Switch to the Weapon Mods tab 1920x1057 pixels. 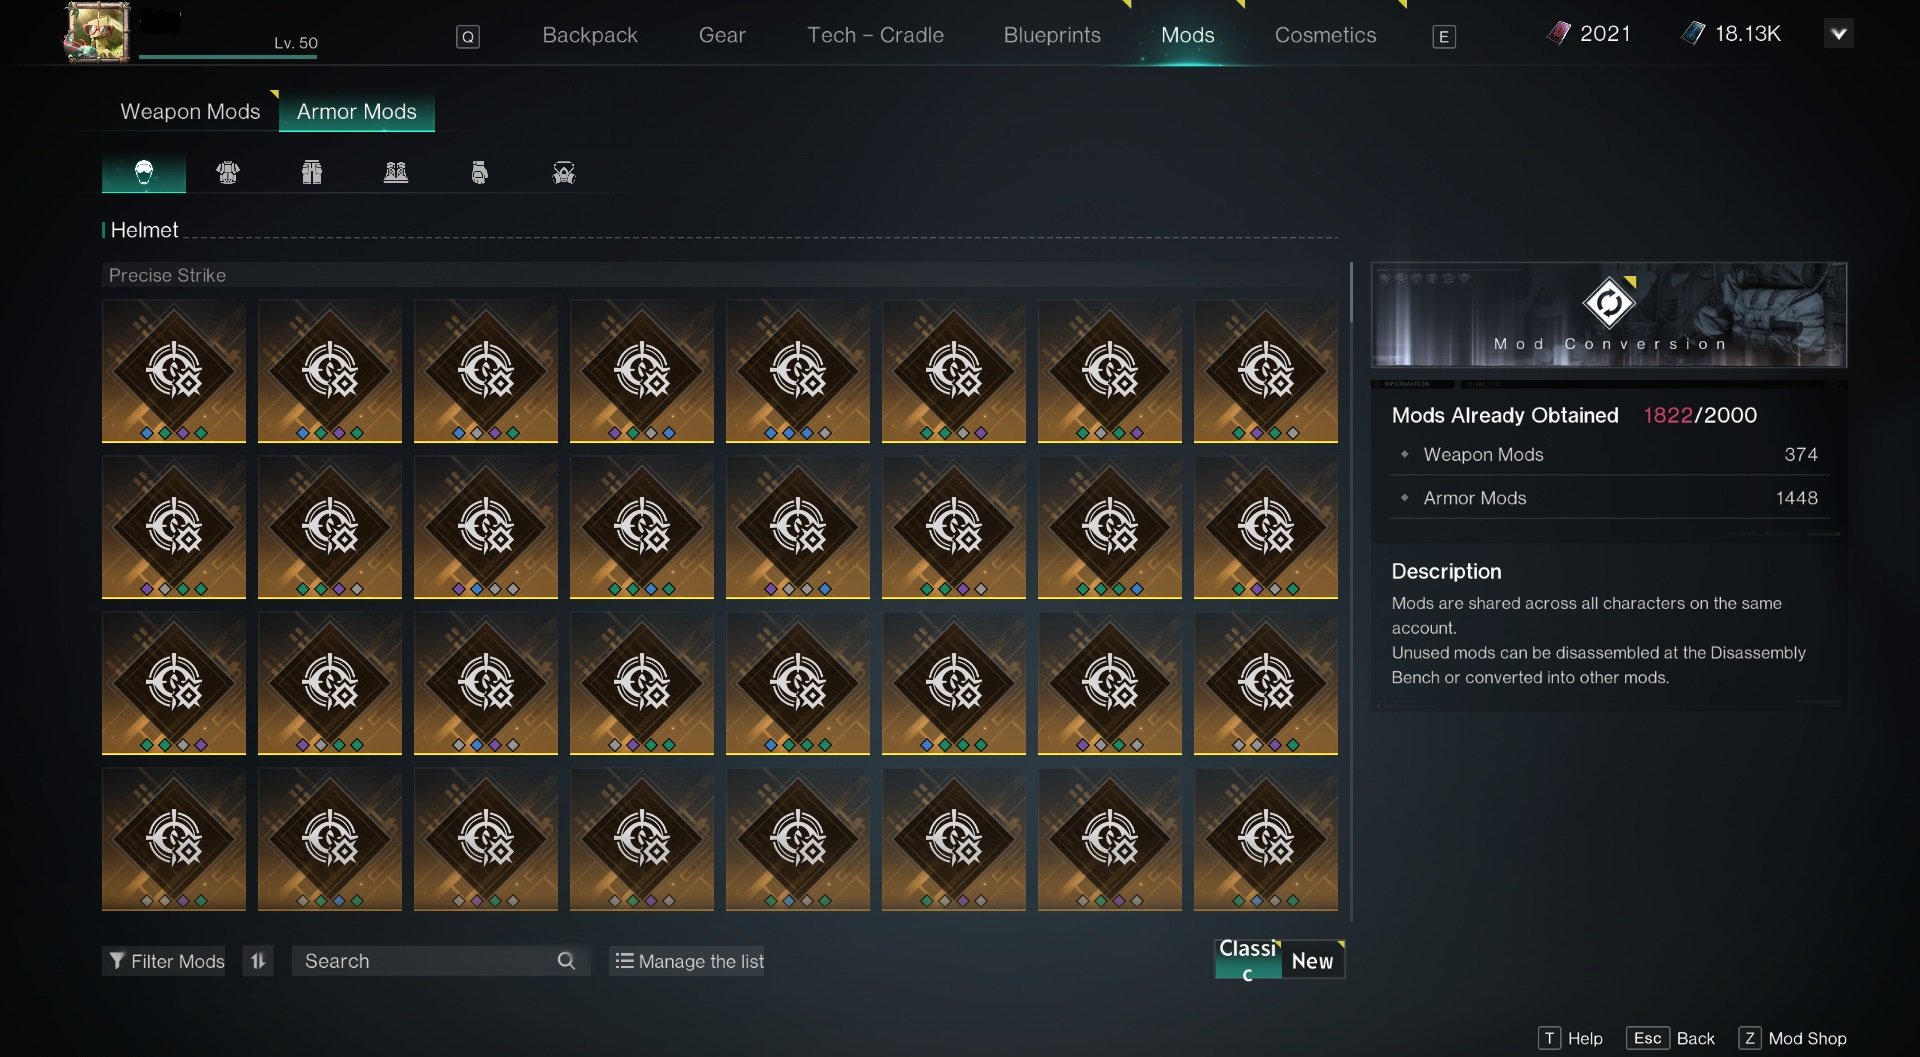click(x=190, y=112)
